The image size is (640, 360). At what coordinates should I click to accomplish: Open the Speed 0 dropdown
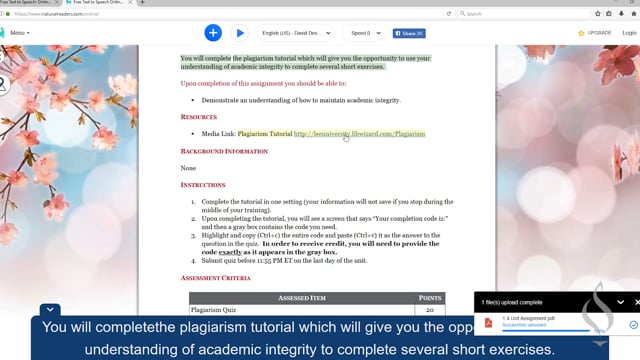[365, 33]
